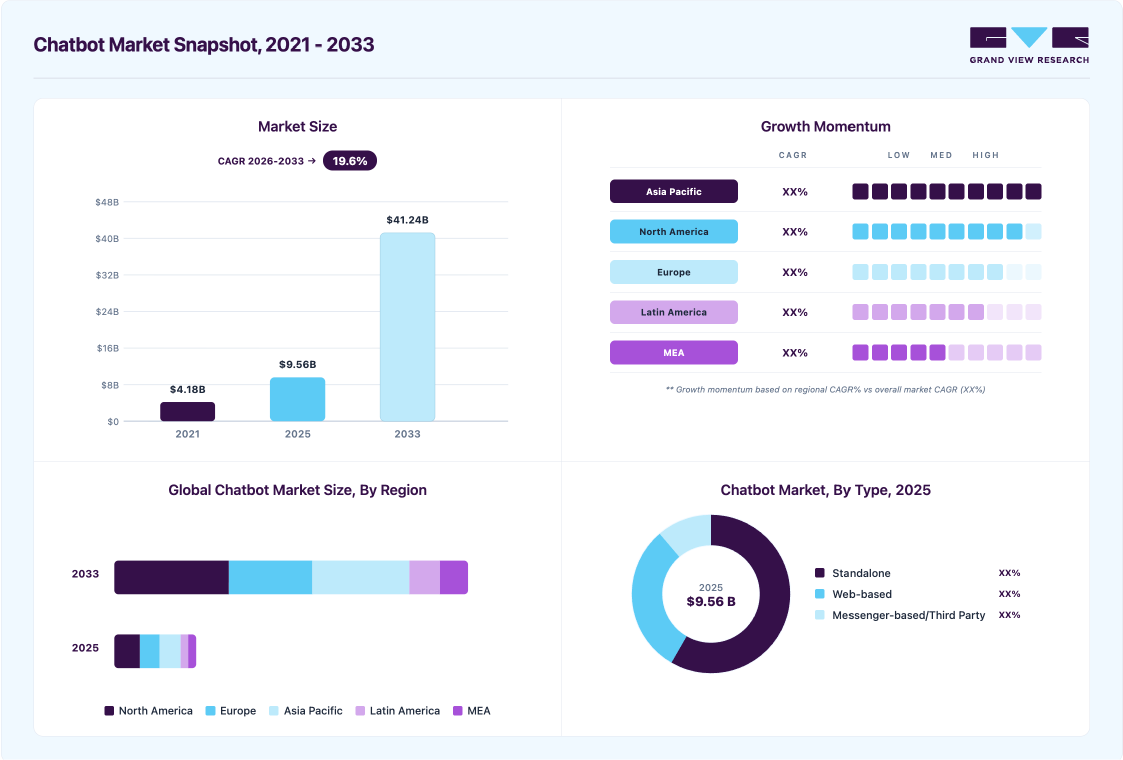Click North America legend color swatch
The height and width of the screenshot is (760, 1123).
109,711
